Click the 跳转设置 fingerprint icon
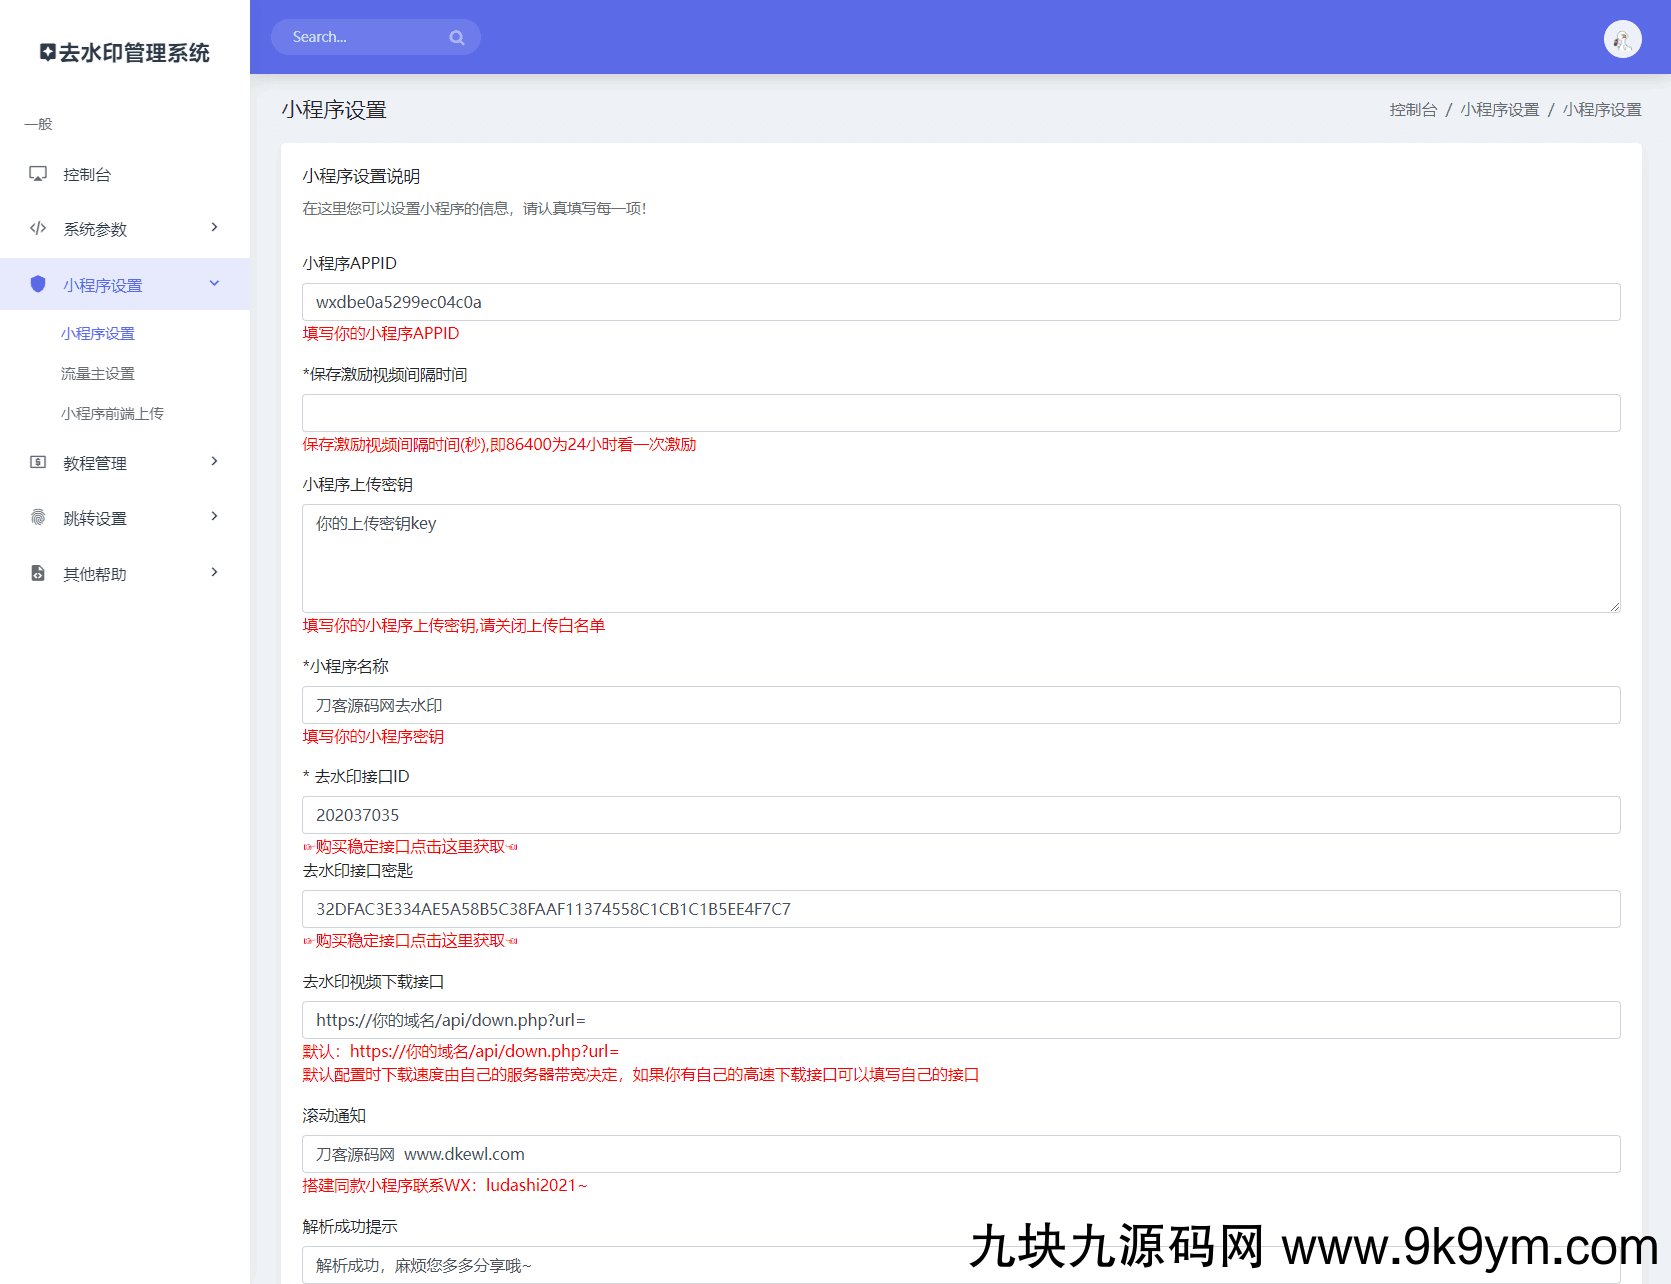Viewport: 1671px width, 1284px height. pos(38,517)
